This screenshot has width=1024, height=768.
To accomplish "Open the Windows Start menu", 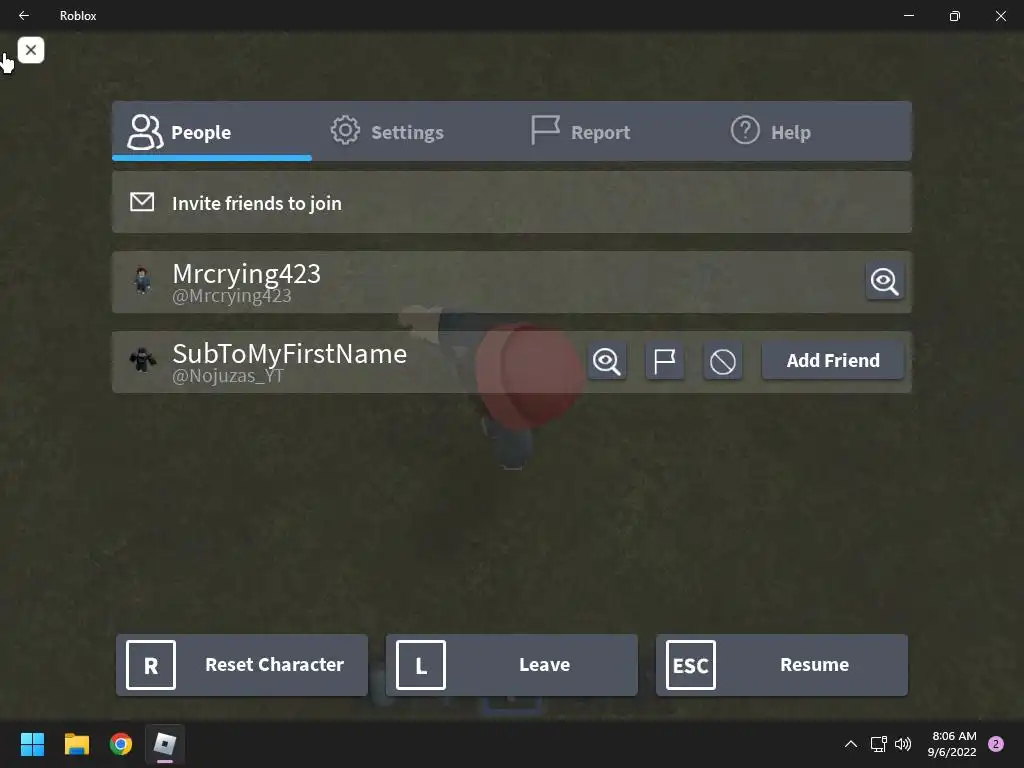I will (32, 744).
